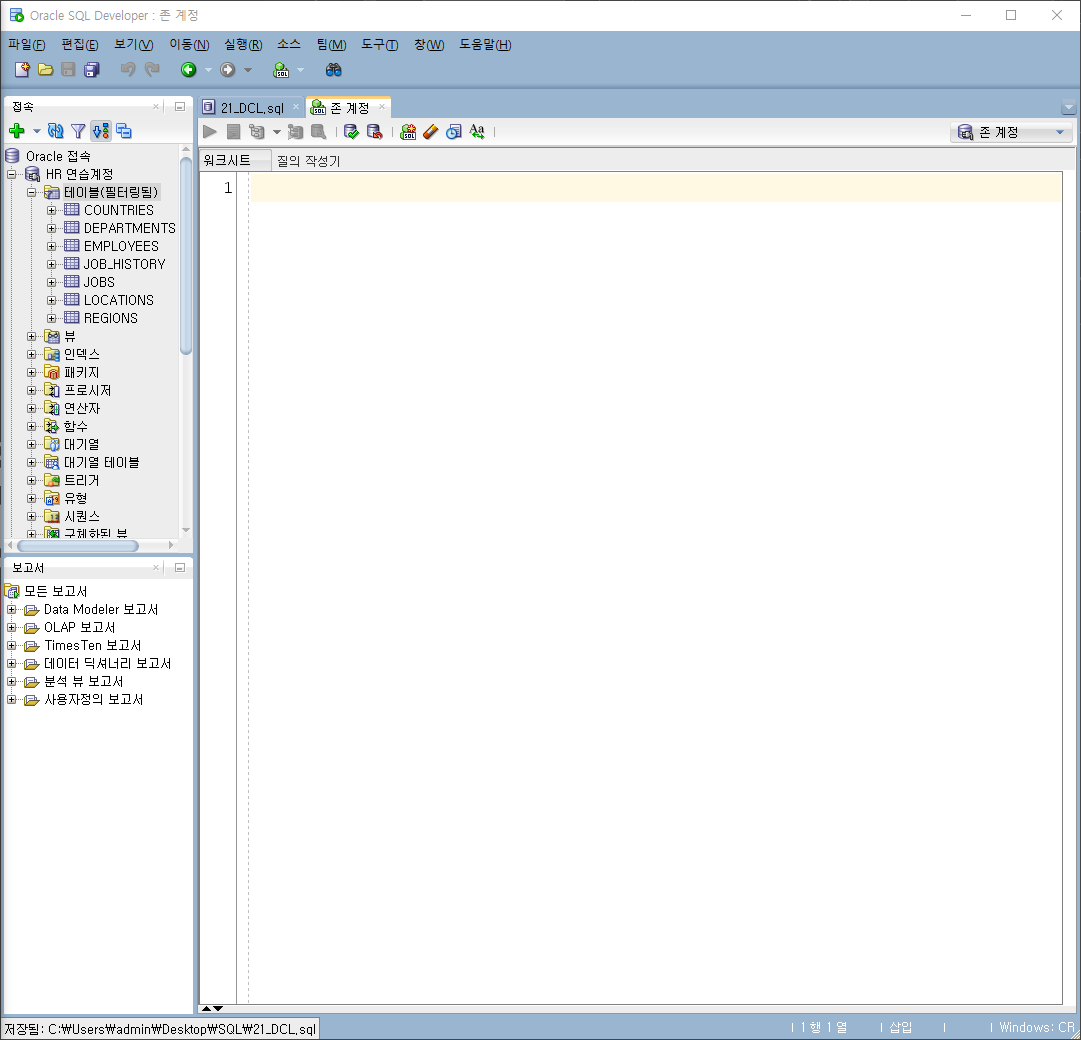Image resolution: width=1081 pixels, height=1040 pixels.
Task: Expand Data Modeler 보고서 folder
Action: [12, 610]
